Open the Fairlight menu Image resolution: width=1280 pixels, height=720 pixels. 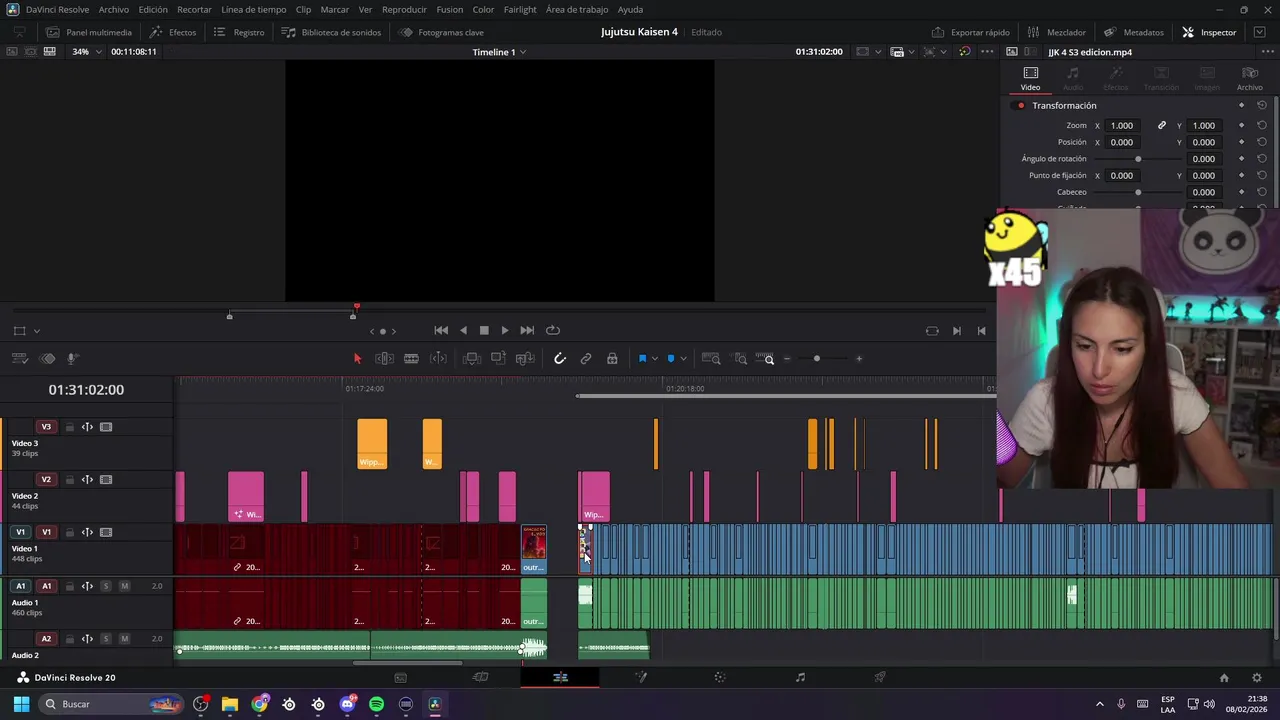[520, 9]
